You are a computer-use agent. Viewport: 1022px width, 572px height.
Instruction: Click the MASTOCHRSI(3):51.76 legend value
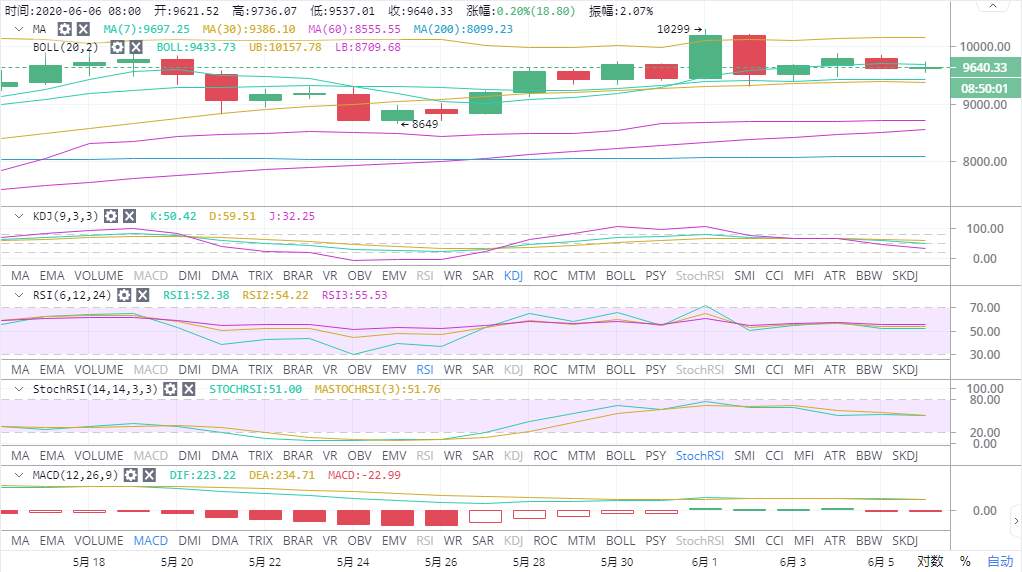point(377,389)
